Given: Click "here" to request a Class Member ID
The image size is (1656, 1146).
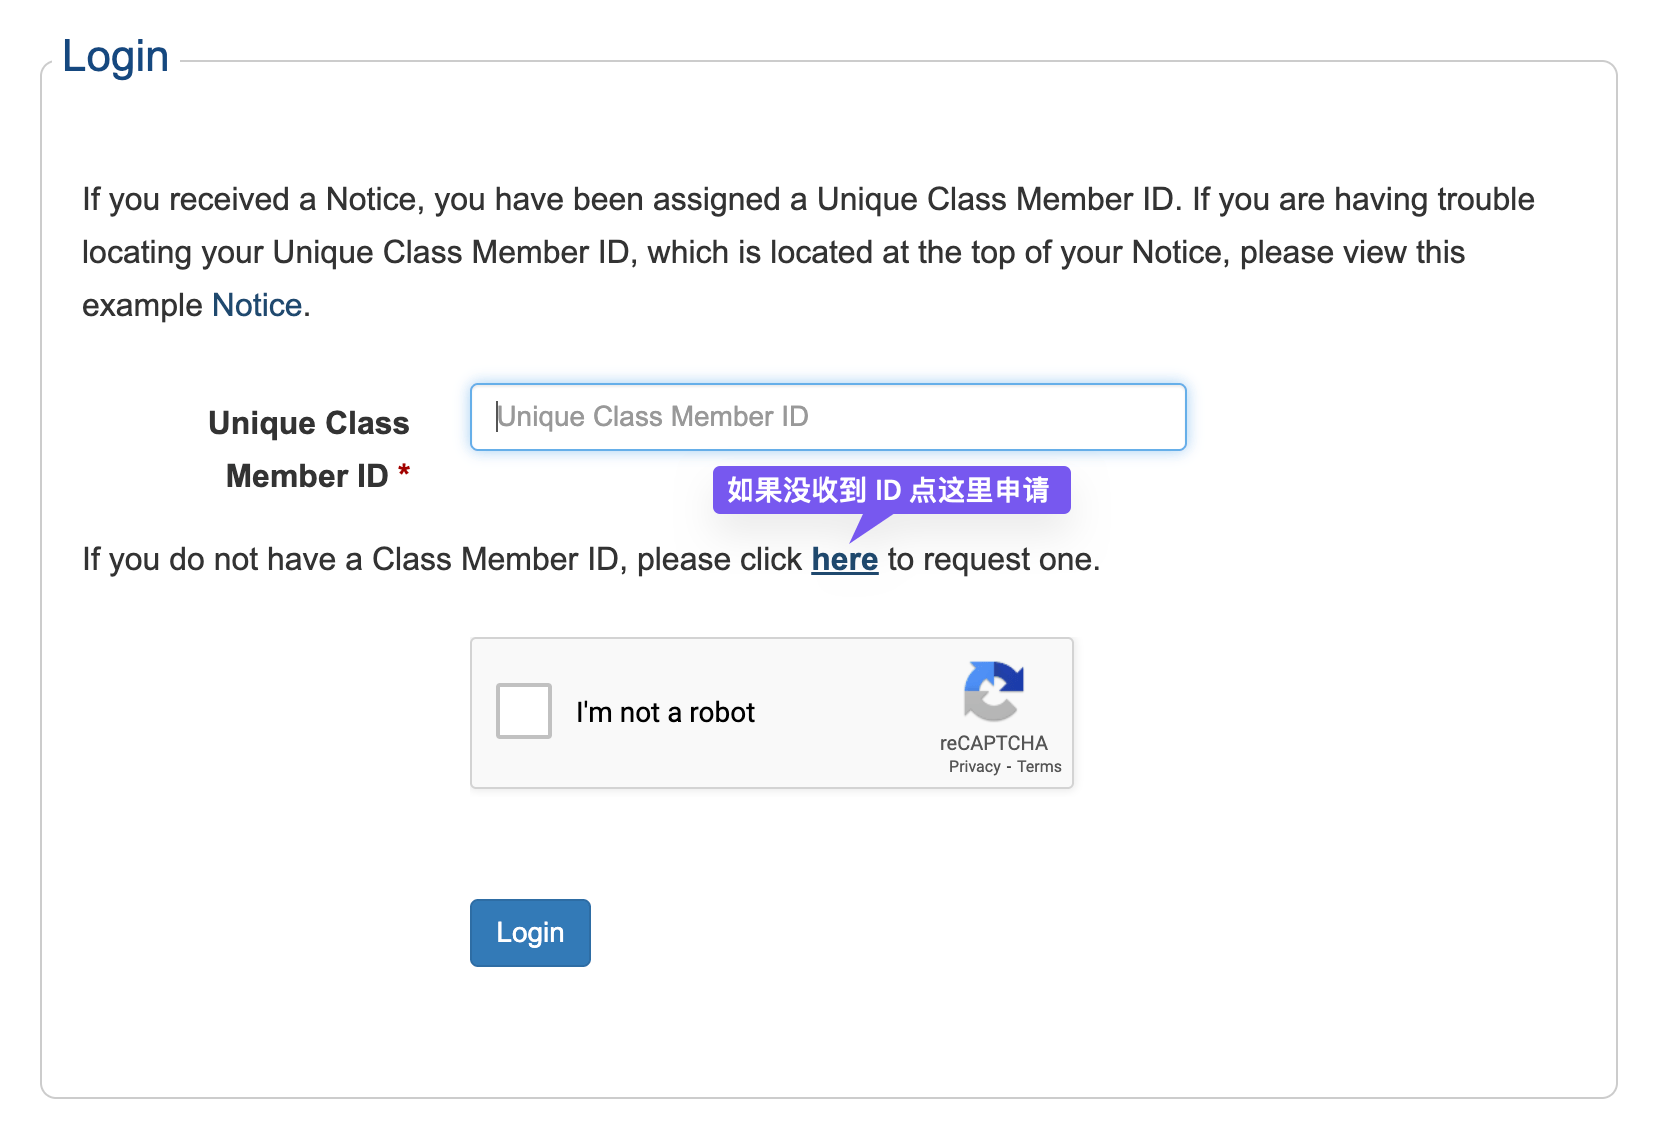Looking at the screenshot, I should point(844,559).
